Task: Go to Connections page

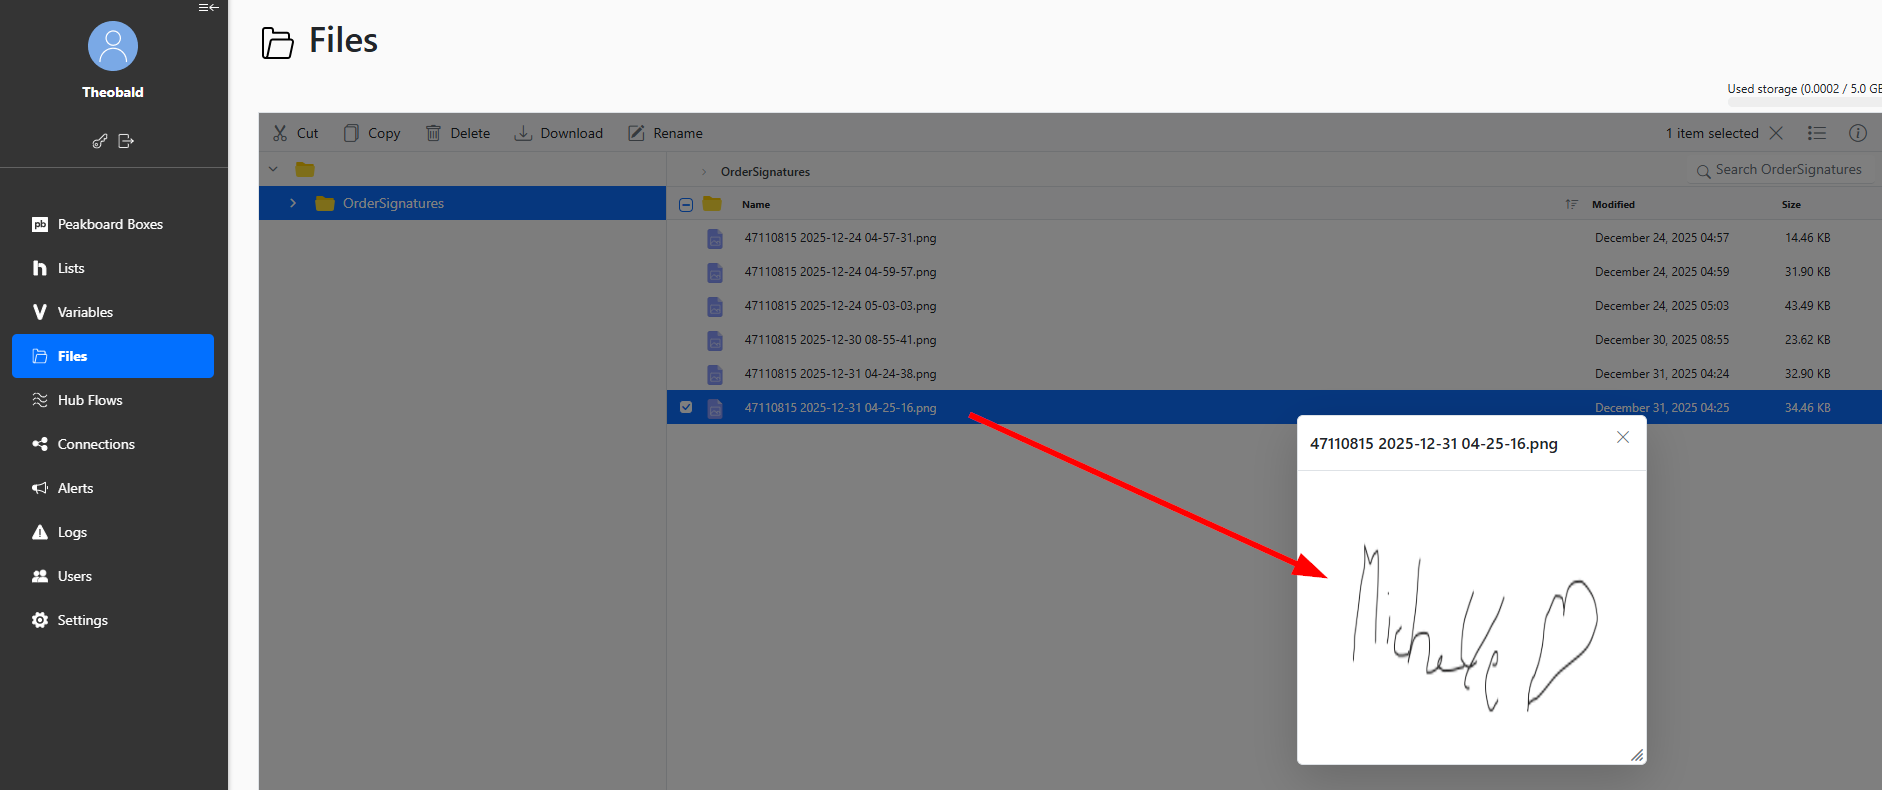Action: tap(96, 444)
